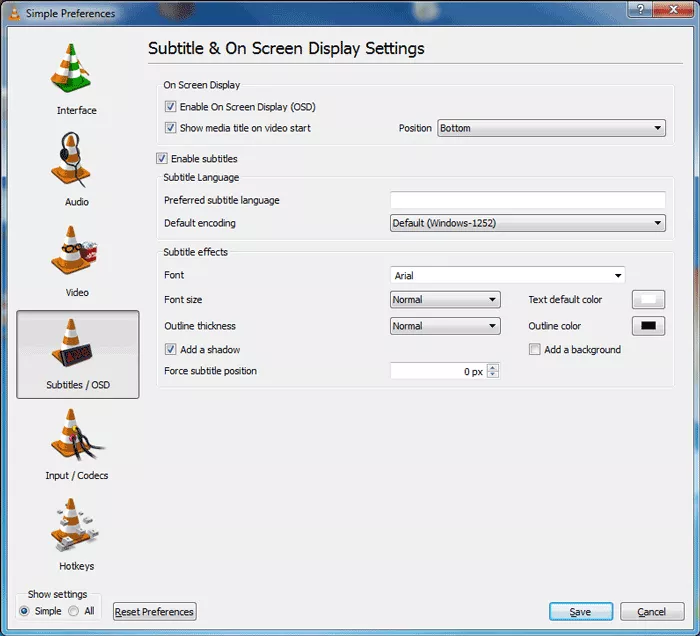Click the Cancel button

652,611
